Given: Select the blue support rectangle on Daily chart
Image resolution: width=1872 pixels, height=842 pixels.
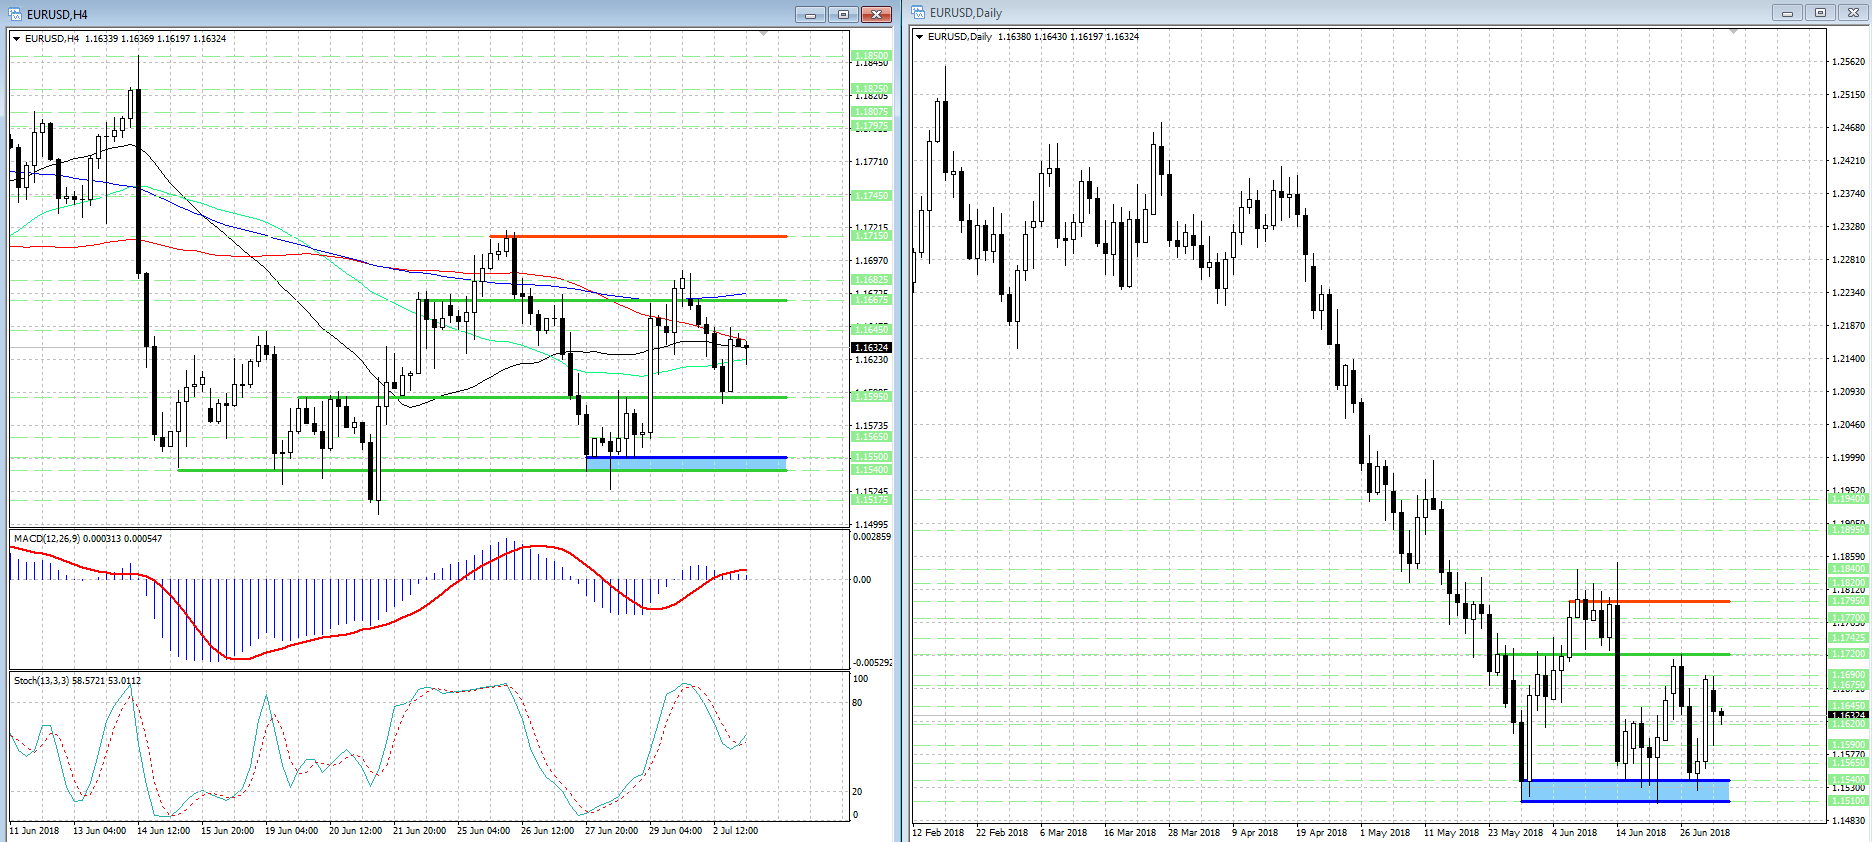Looking at the screenshot, I should (1625, 790).
